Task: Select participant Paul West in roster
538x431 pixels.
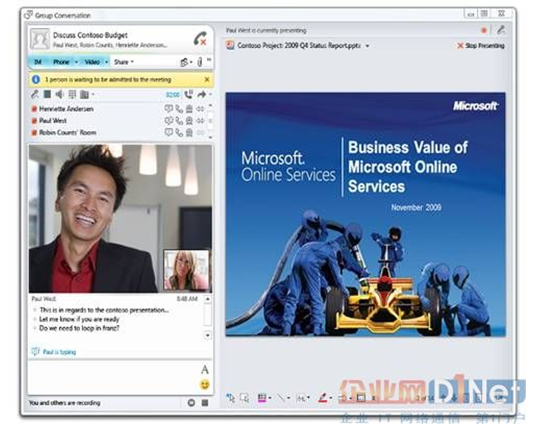Action: [52, 121]
